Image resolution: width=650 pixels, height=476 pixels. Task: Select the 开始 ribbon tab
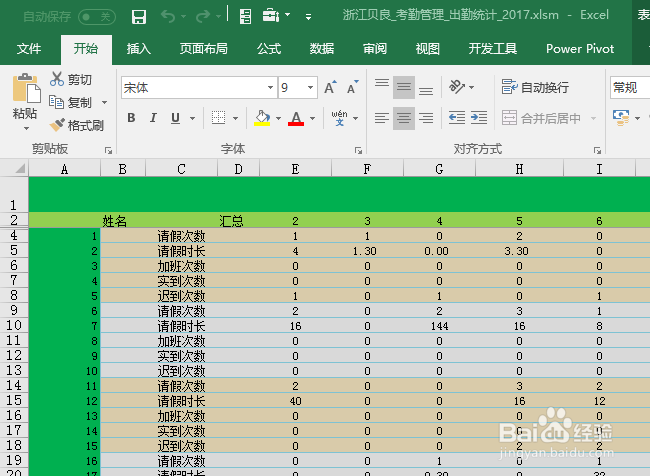(x=86, y=49)
